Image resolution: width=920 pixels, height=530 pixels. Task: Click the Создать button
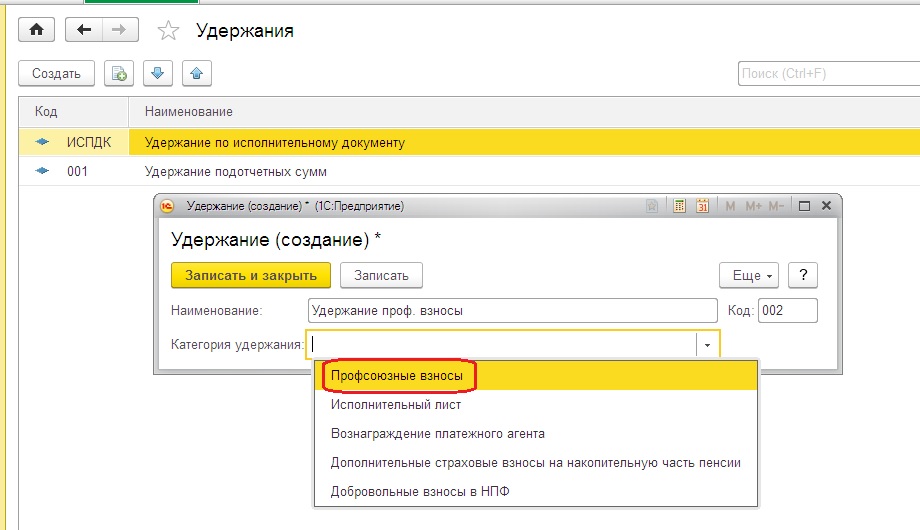[56, 73]
